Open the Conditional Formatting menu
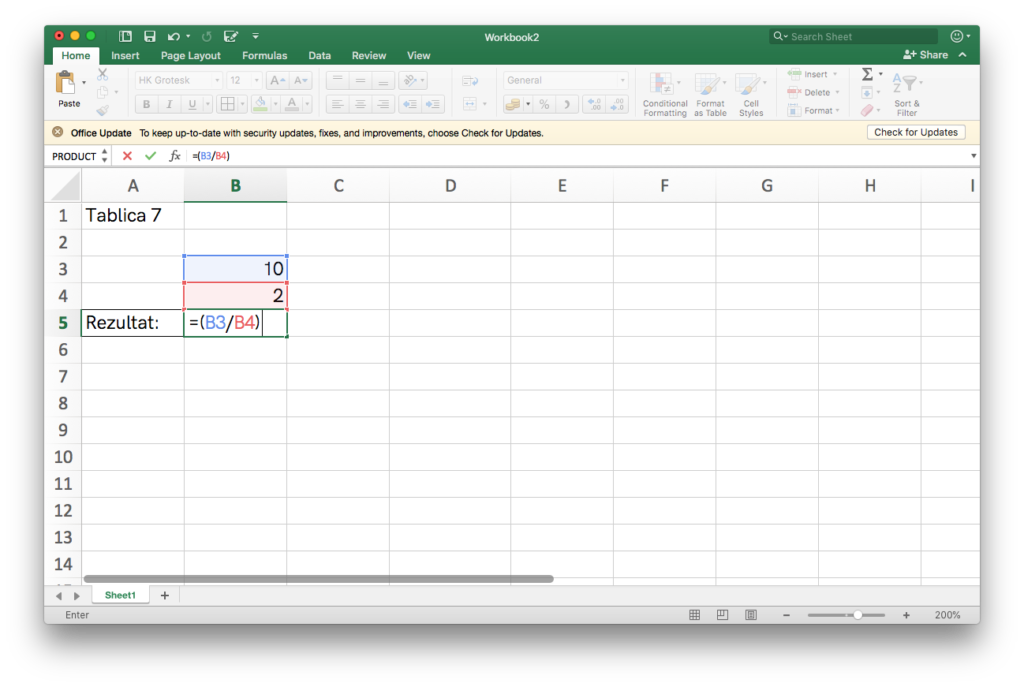 [664, 95]
